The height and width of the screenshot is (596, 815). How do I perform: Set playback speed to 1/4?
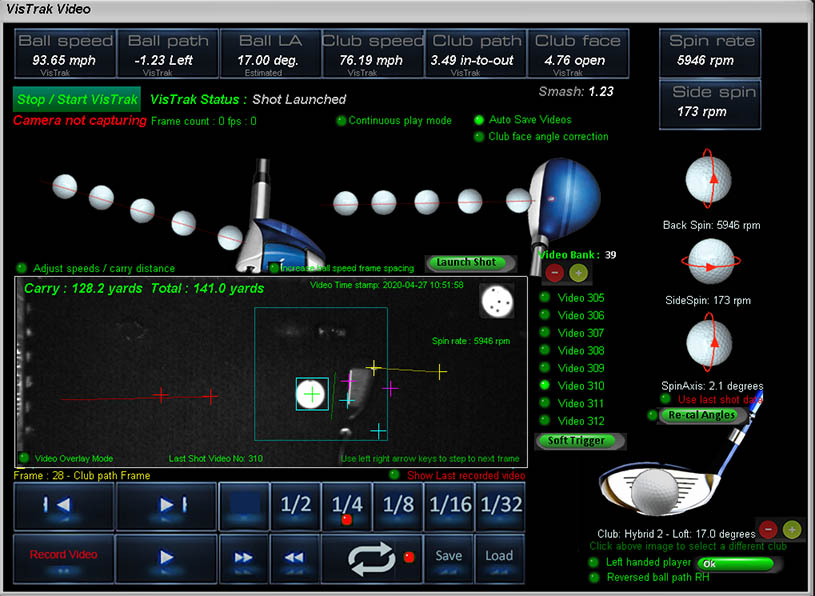click(x=347, y=506)
